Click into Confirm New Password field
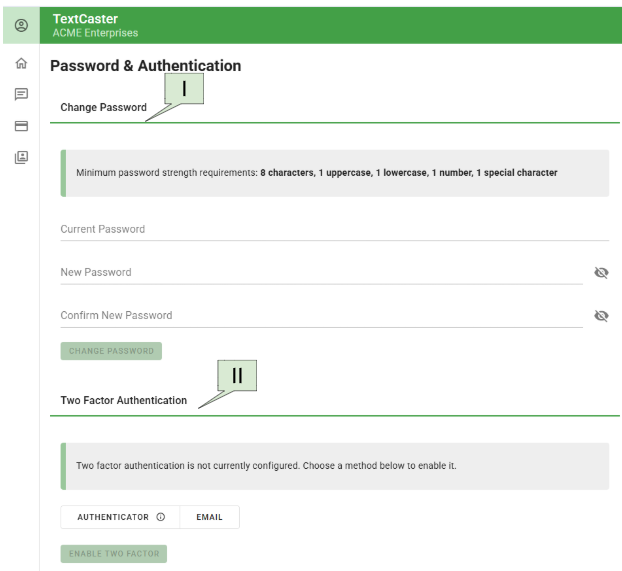622x571 pixels. pos(320,315)
